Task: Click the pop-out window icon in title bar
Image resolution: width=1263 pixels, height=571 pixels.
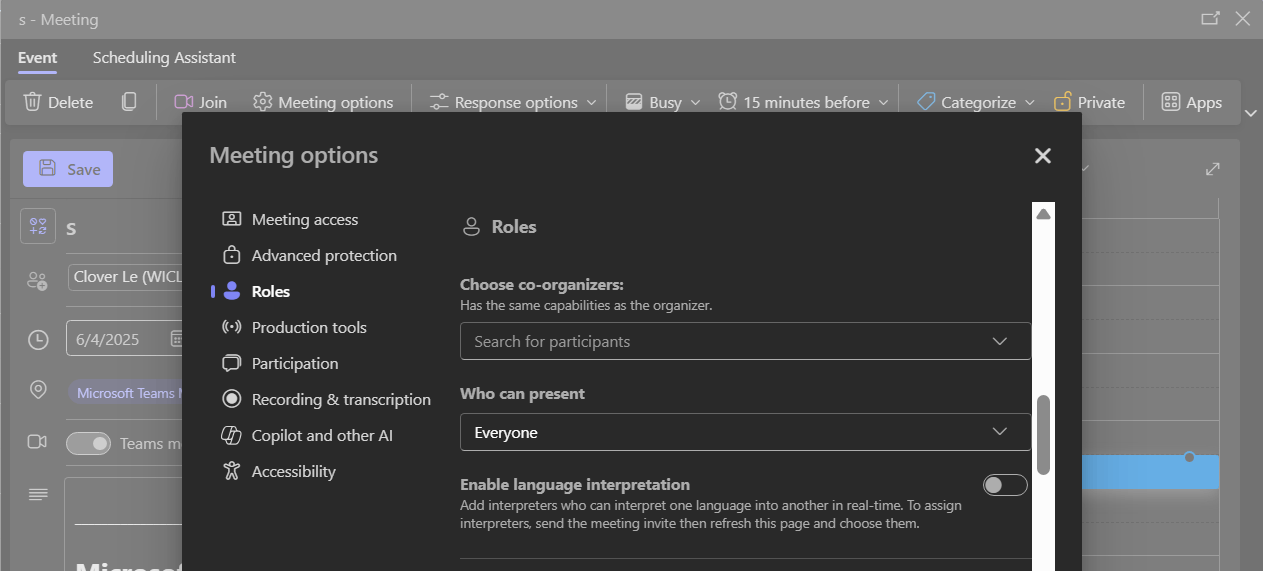Action: tap(1210, 18)
